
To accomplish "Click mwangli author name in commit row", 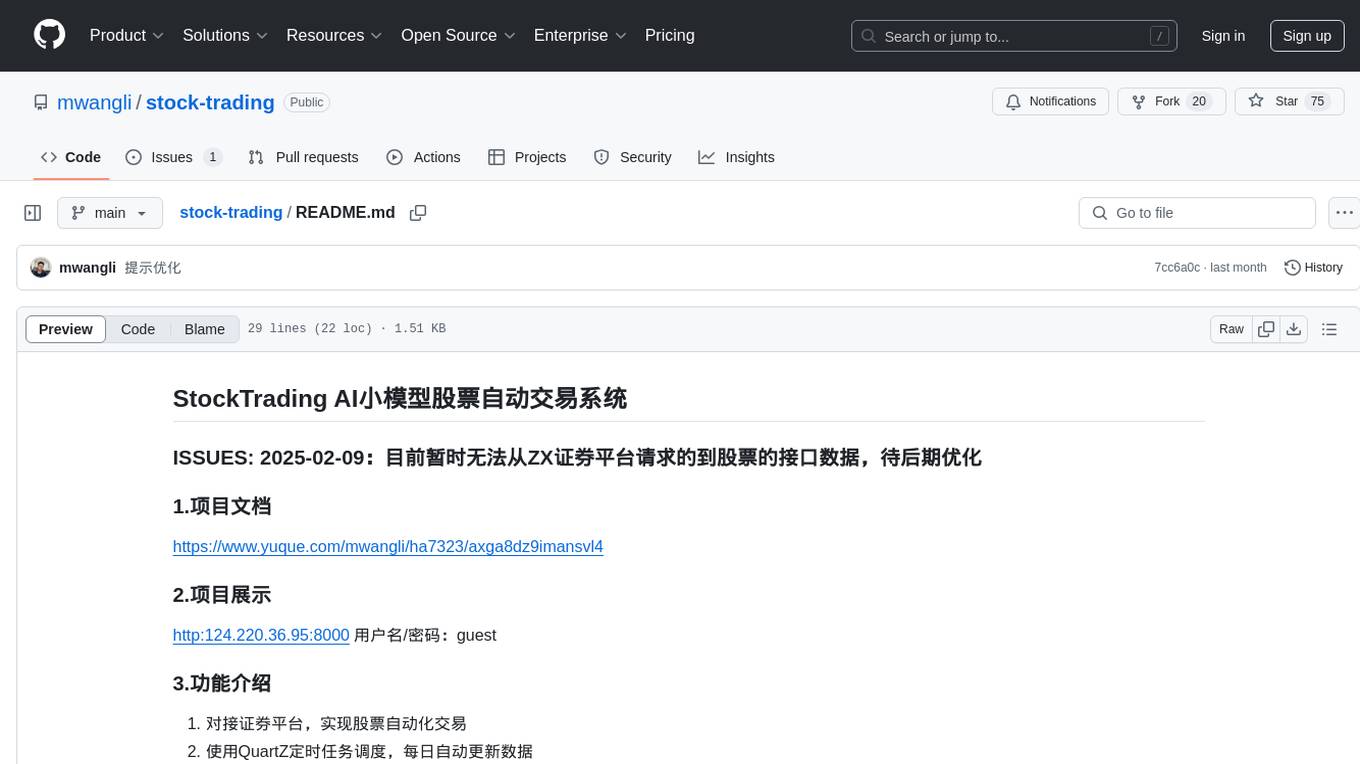I will tap(88, 268).
